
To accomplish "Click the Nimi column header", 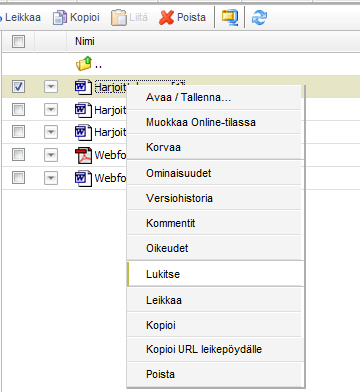I will click(x=85, y=41).
